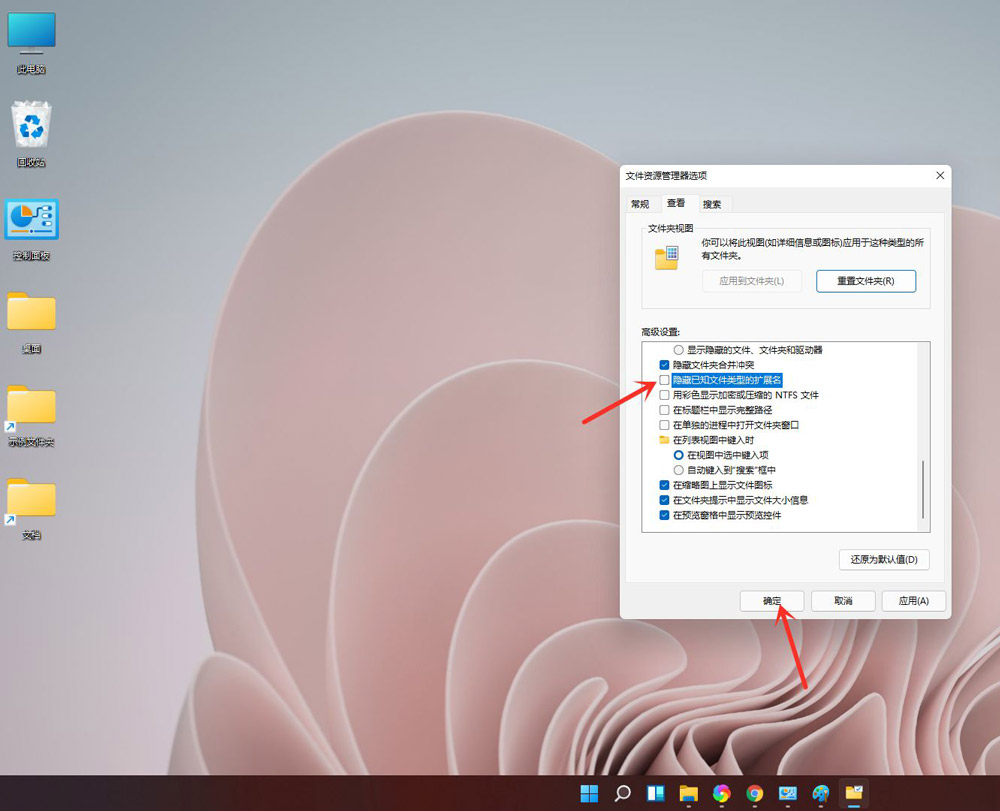Select 自动键入到搜索框中 option

pyautogui.click(x=681, y=470)
